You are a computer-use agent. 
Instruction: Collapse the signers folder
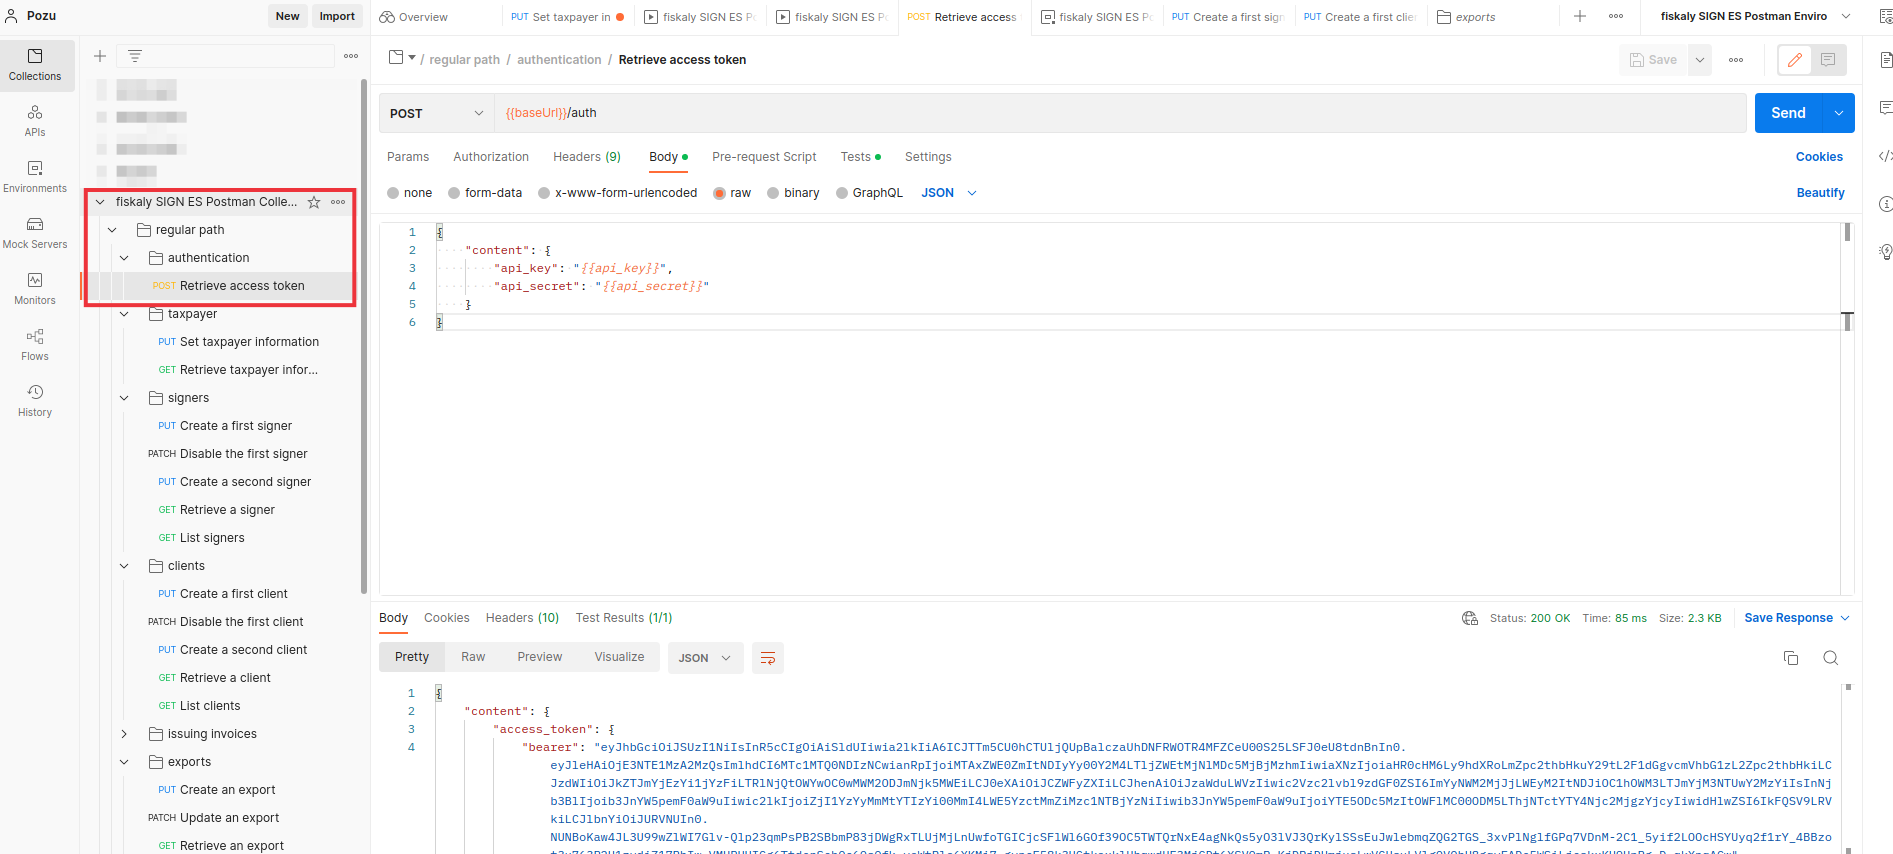(x=124, y=398)
